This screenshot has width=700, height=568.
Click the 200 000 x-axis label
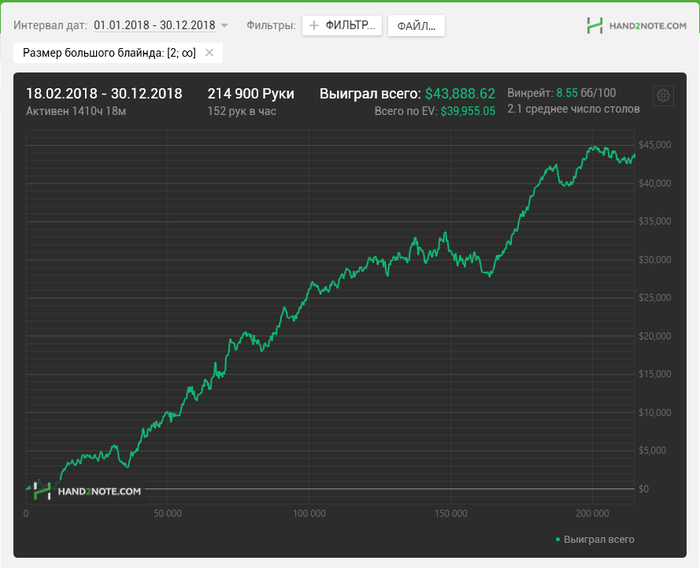click(x=592, y=514)
